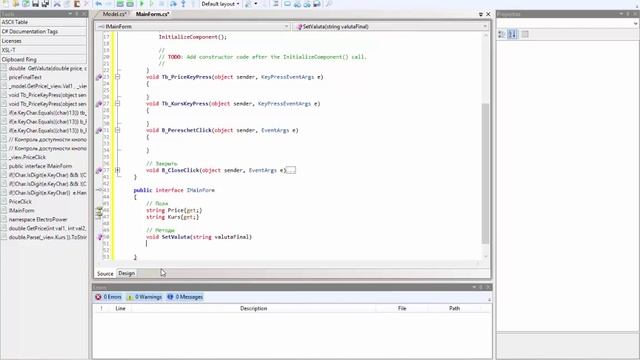Click the Step Over debug icon
640x360 pixels.
point(173,4)
